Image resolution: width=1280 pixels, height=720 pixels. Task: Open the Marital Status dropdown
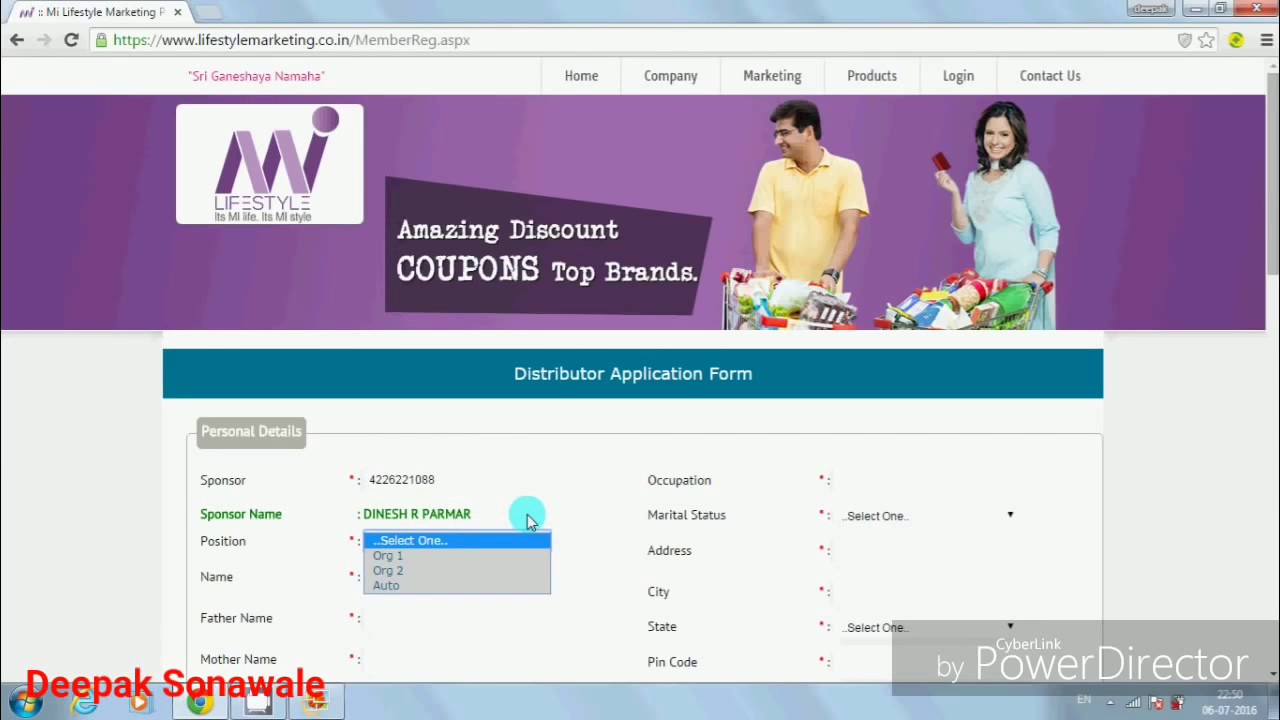928,515
